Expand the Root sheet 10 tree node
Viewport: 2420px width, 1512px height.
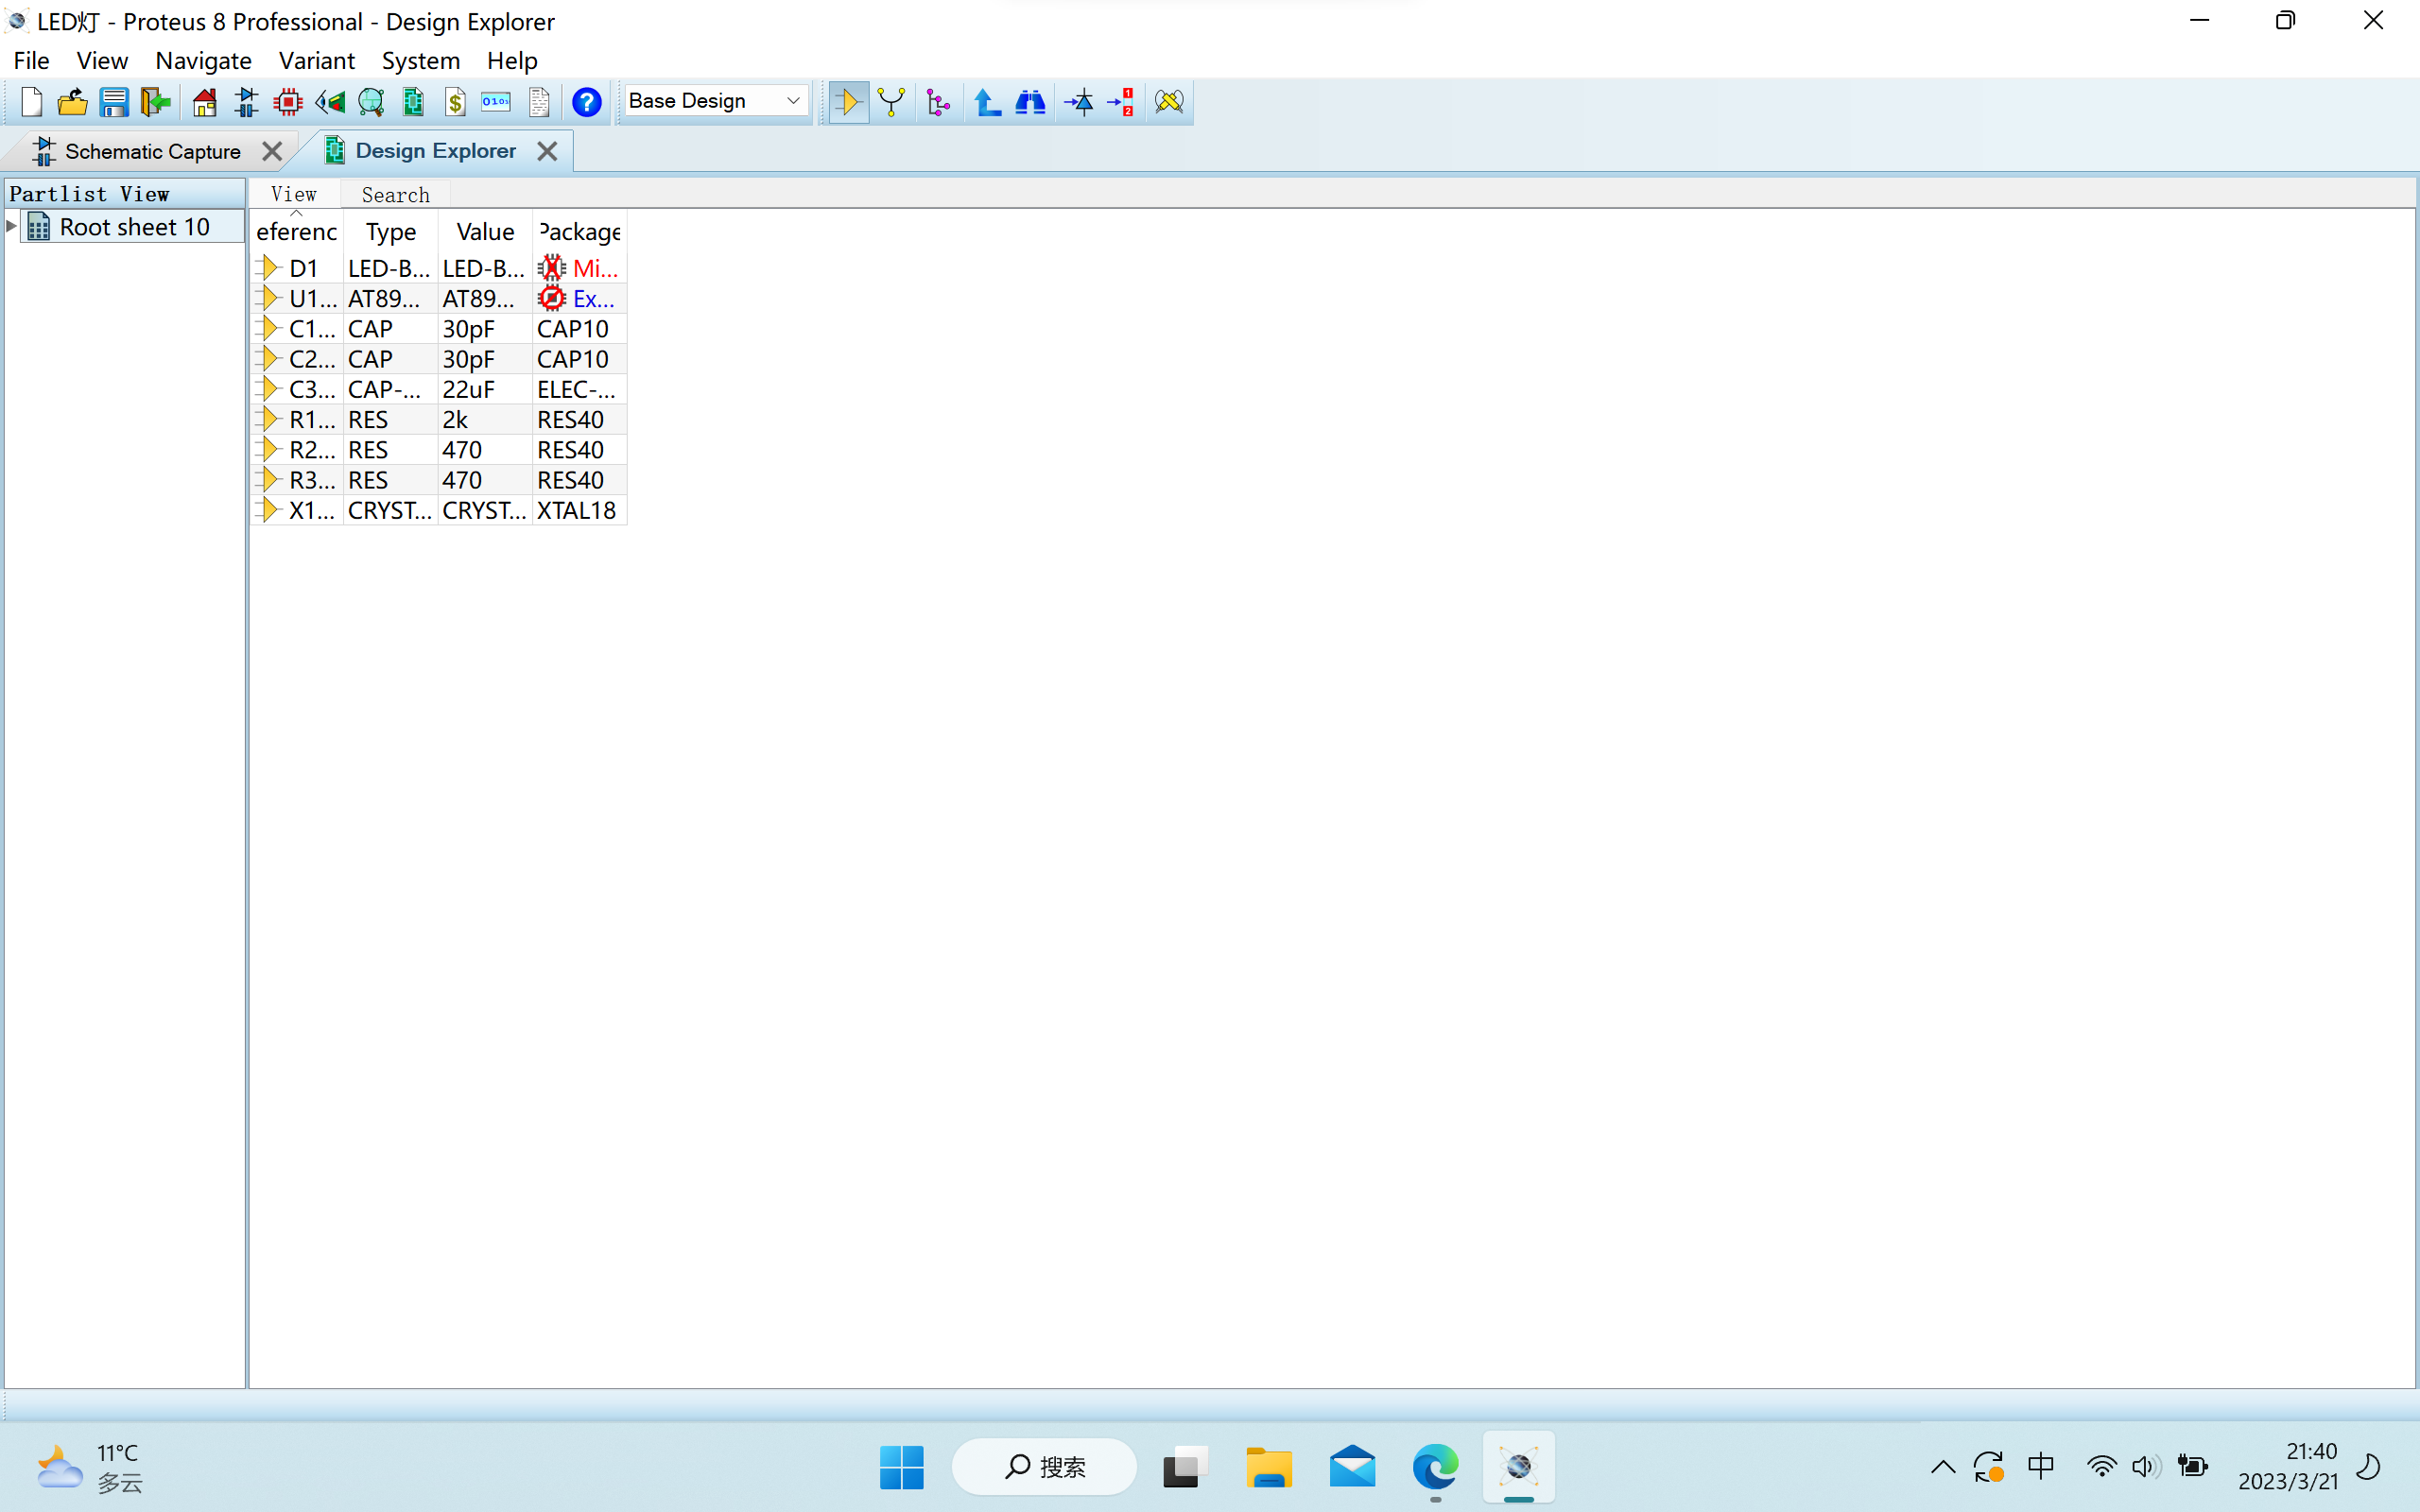(11, 226)
